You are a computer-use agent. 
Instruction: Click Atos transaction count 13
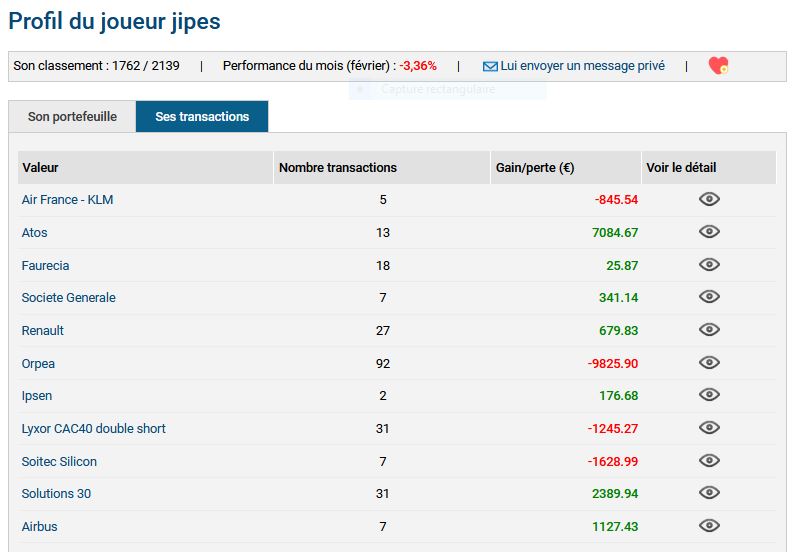(383, 232)
